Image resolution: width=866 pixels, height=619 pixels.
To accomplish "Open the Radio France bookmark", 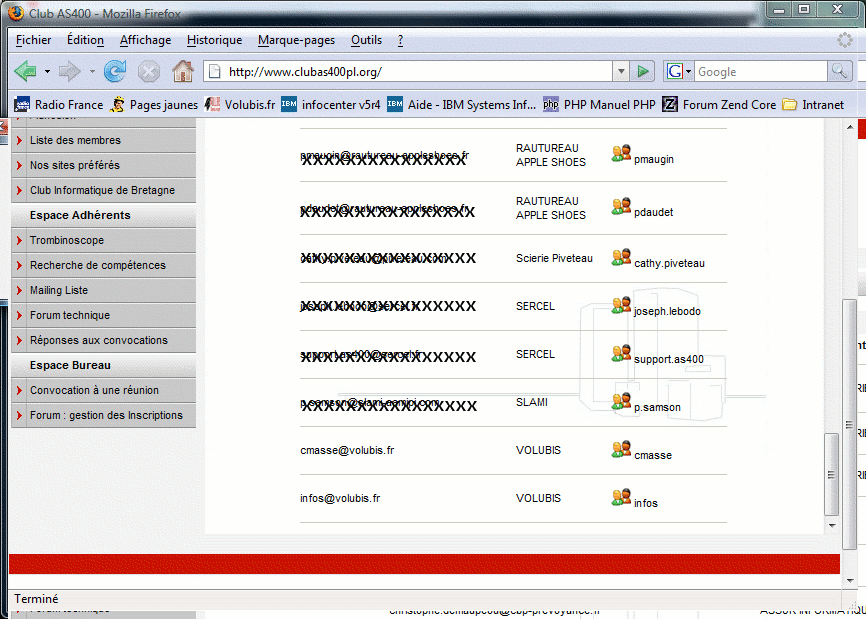I will (x=59, y=104).
